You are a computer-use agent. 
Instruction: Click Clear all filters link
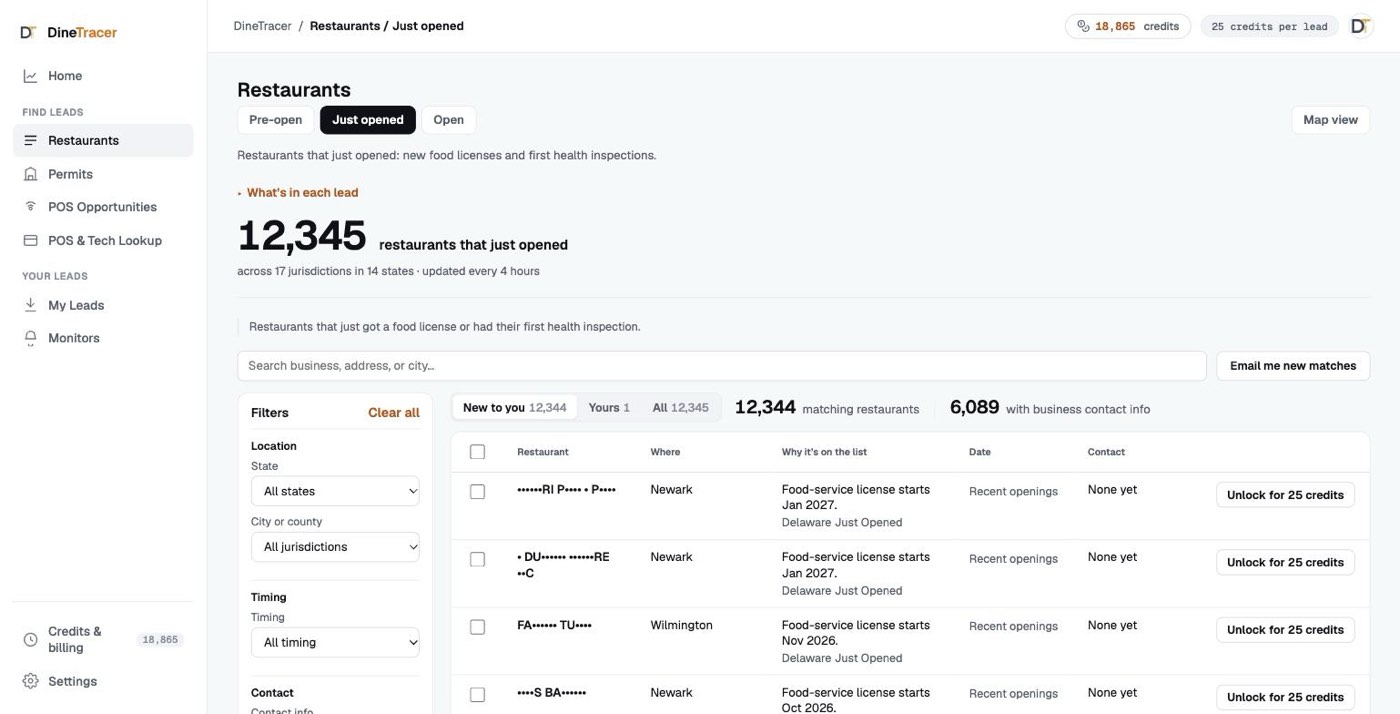point(394,413)
